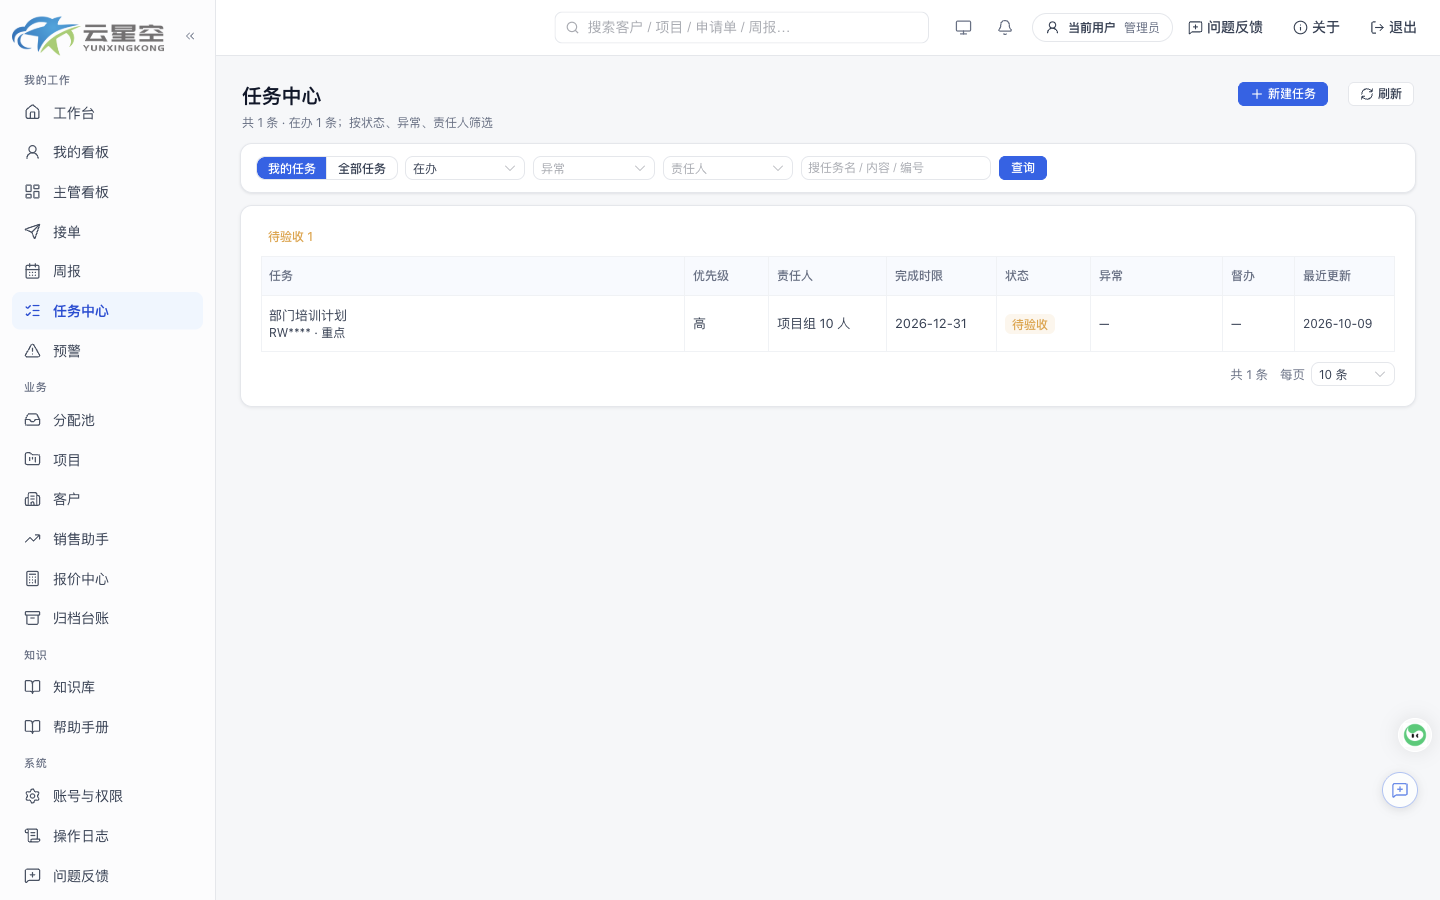Switch to 我的任务 toggle
Screen dimensions: 1440x900
[x=292, y=168]
